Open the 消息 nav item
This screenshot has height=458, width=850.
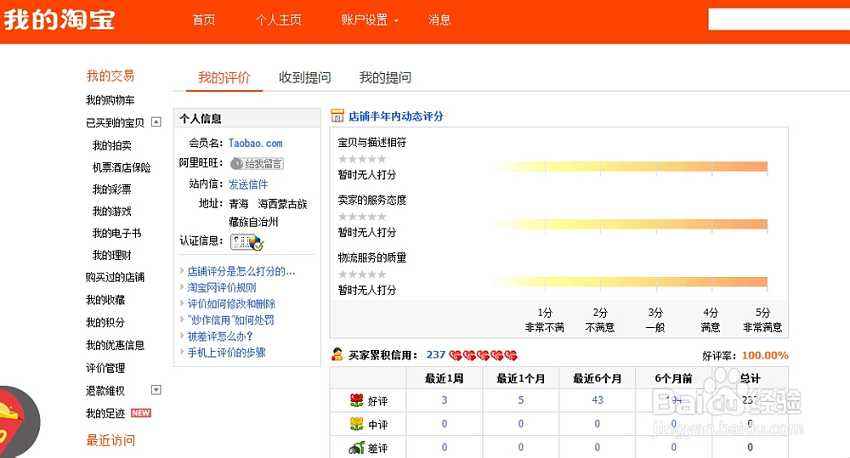(x=439, y=20)
